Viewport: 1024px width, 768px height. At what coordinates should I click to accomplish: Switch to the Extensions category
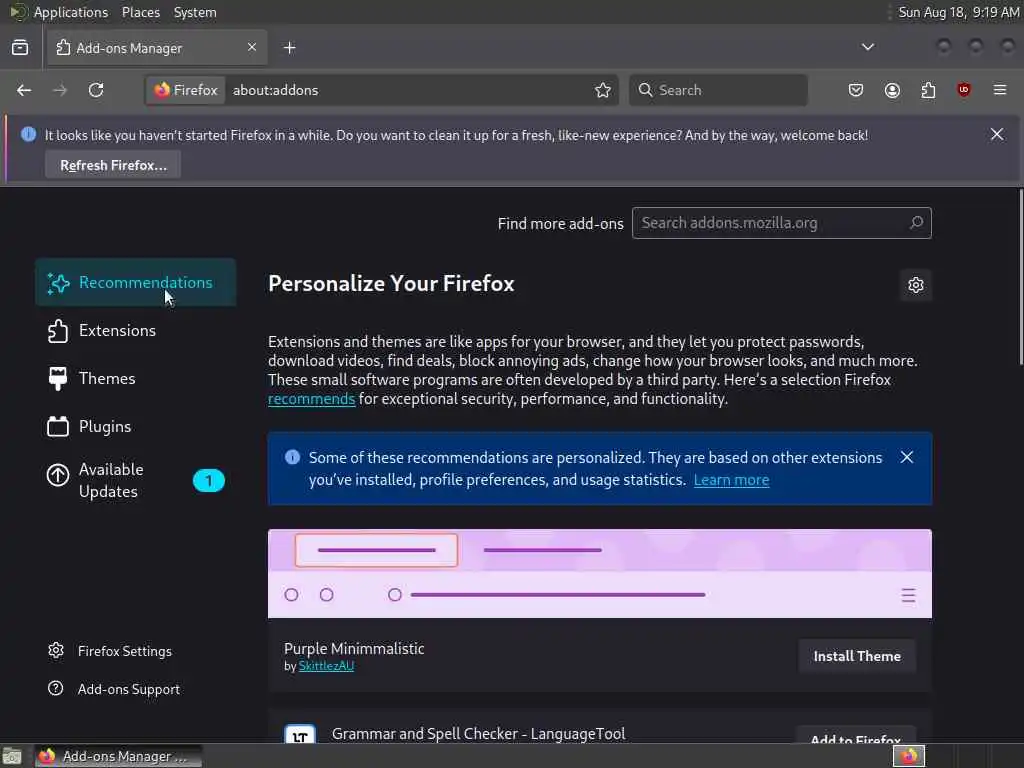136,330
